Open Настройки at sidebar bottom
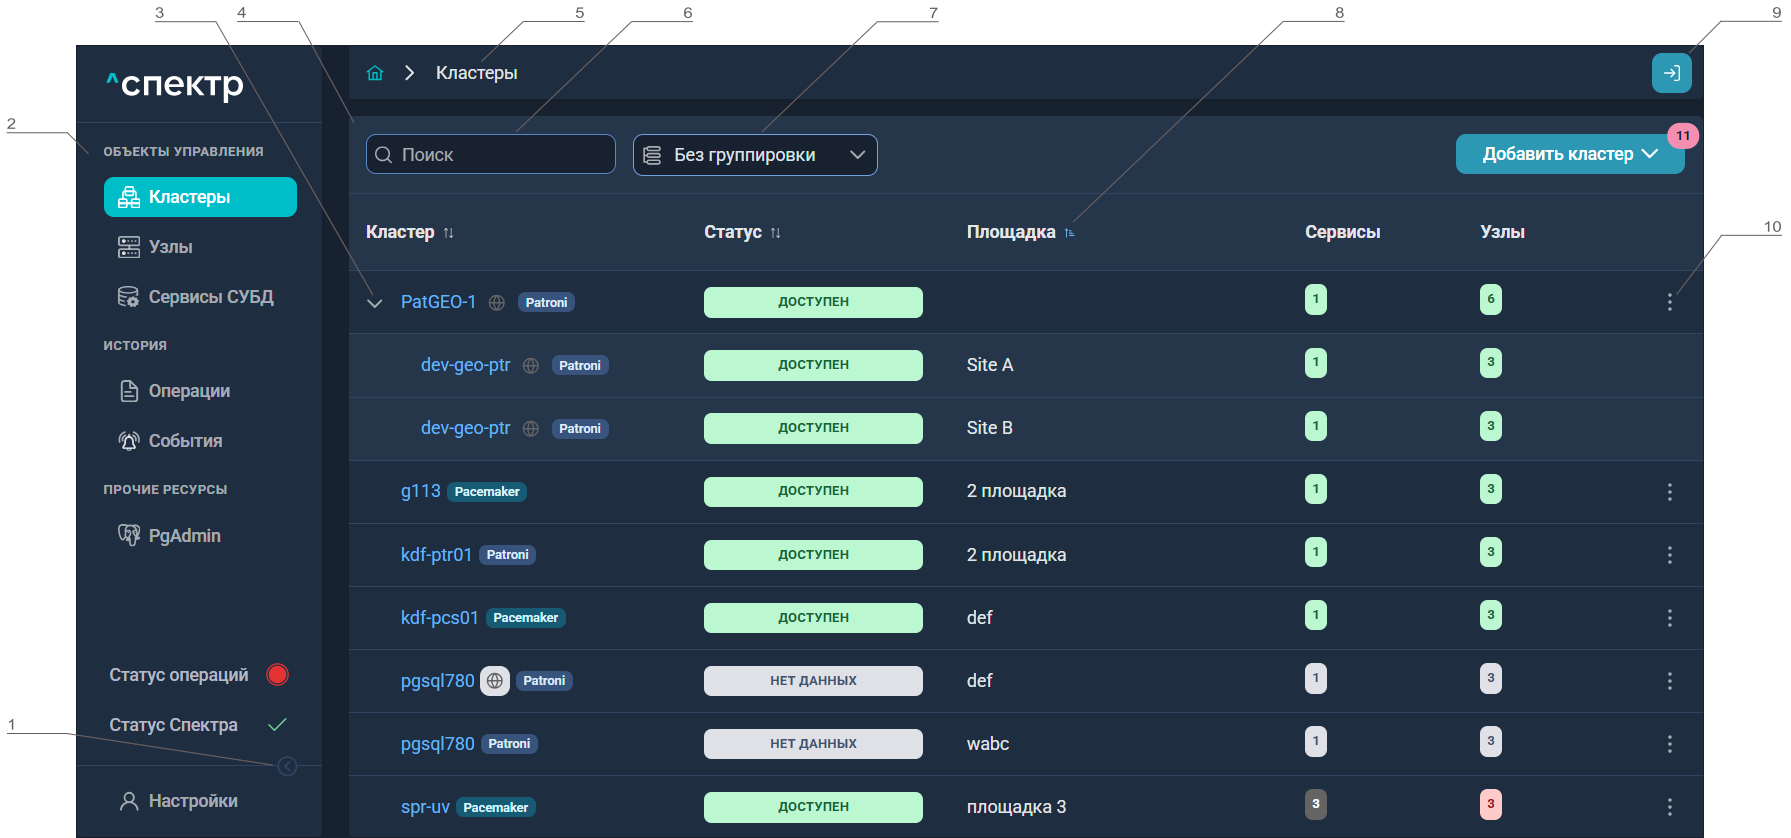Viewport: 1791px width, 838px height. point(180,801)
